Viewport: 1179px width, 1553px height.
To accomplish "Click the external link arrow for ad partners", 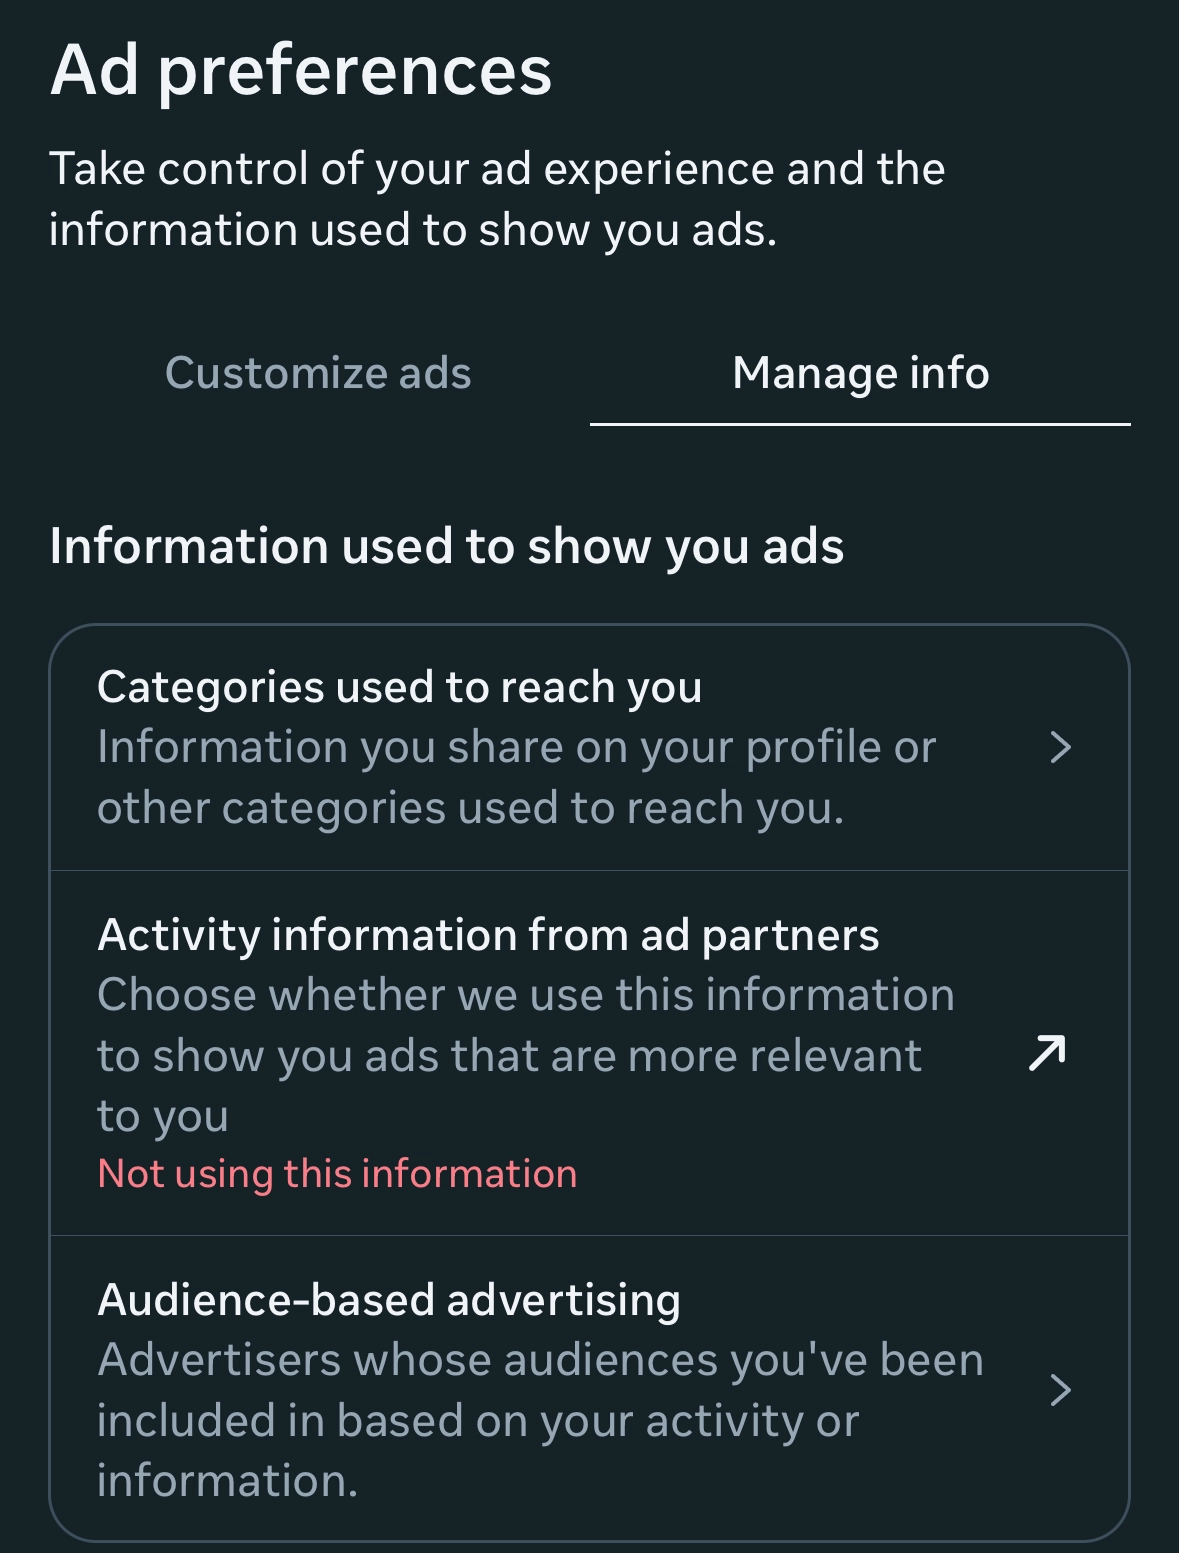I will (x=1047, y=1053).
